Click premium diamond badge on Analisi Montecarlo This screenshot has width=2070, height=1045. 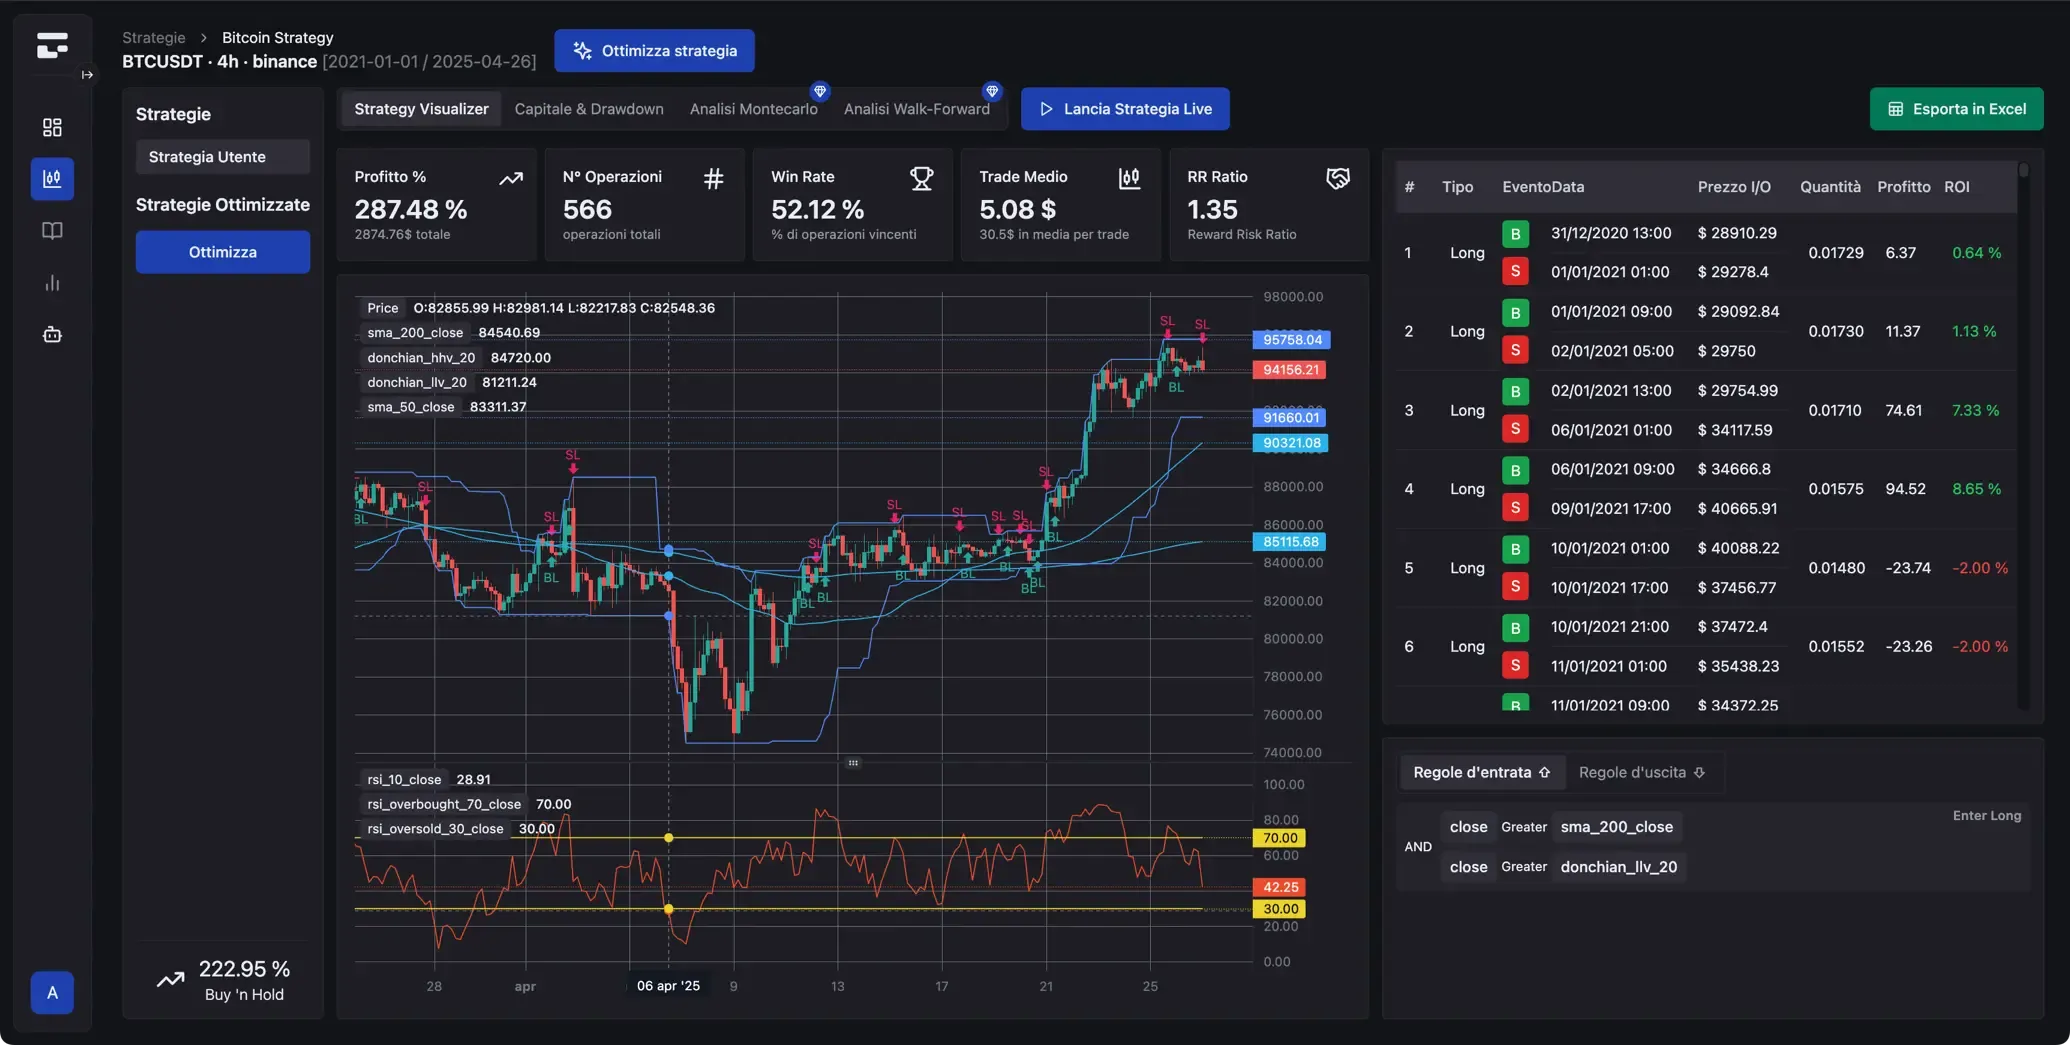(x=820, y=91)
